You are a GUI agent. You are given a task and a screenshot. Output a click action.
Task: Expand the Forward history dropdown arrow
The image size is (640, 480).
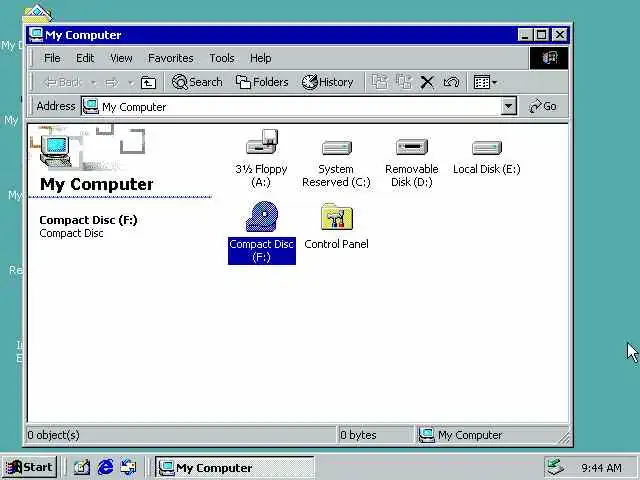pyautogui.click(x=131, y=83)
